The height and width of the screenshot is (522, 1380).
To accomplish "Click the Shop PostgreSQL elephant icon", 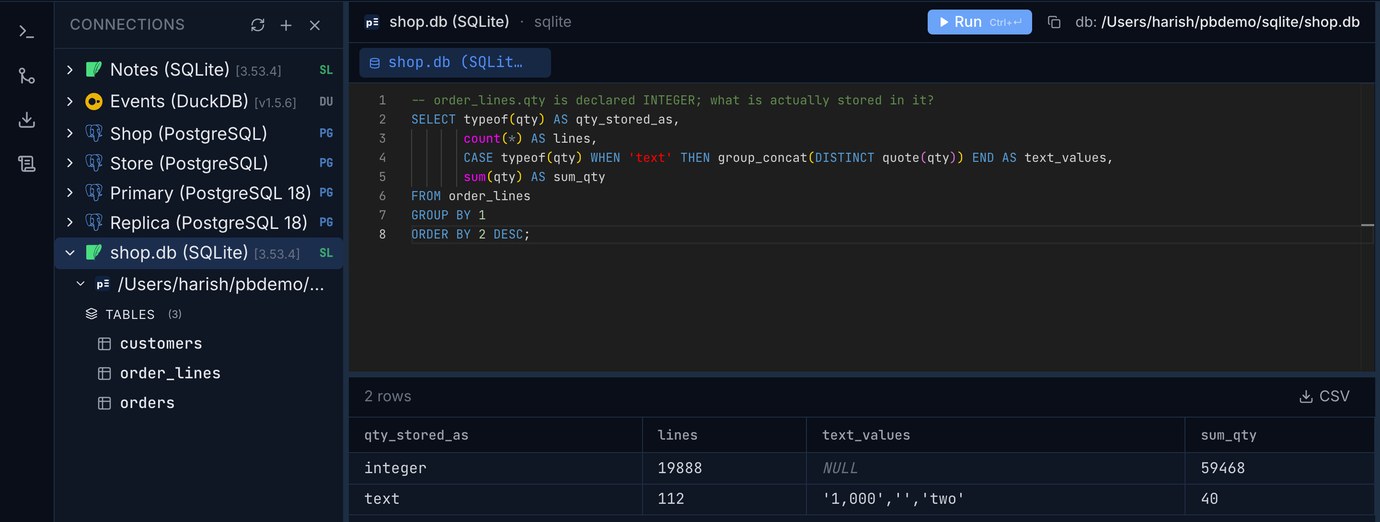I will [94, 133].
